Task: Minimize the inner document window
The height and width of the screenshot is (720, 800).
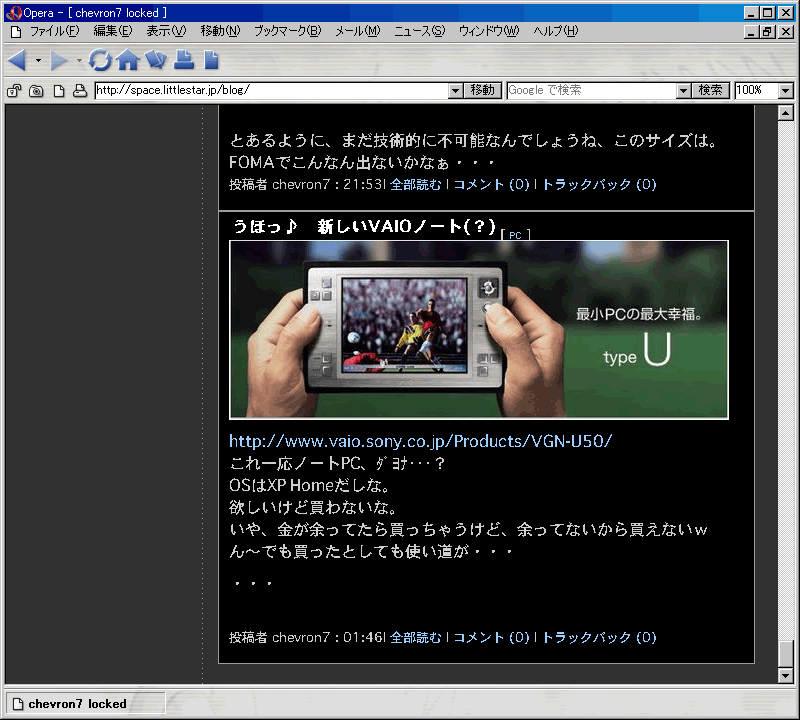Action: [751, 32]
